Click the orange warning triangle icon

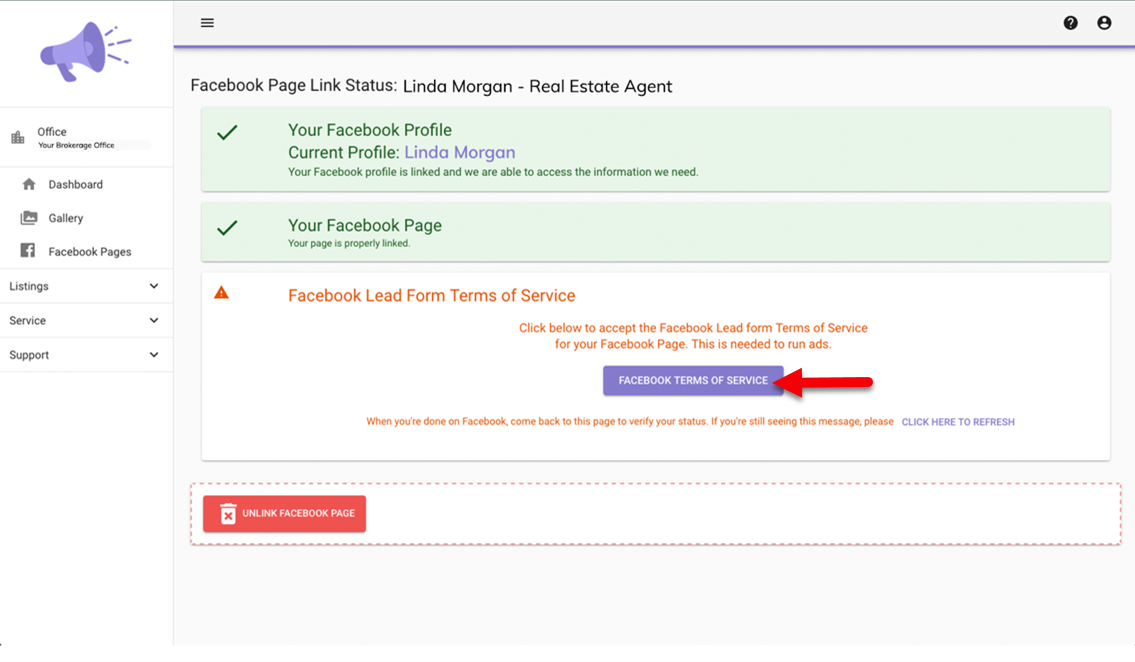pos(222,293)
